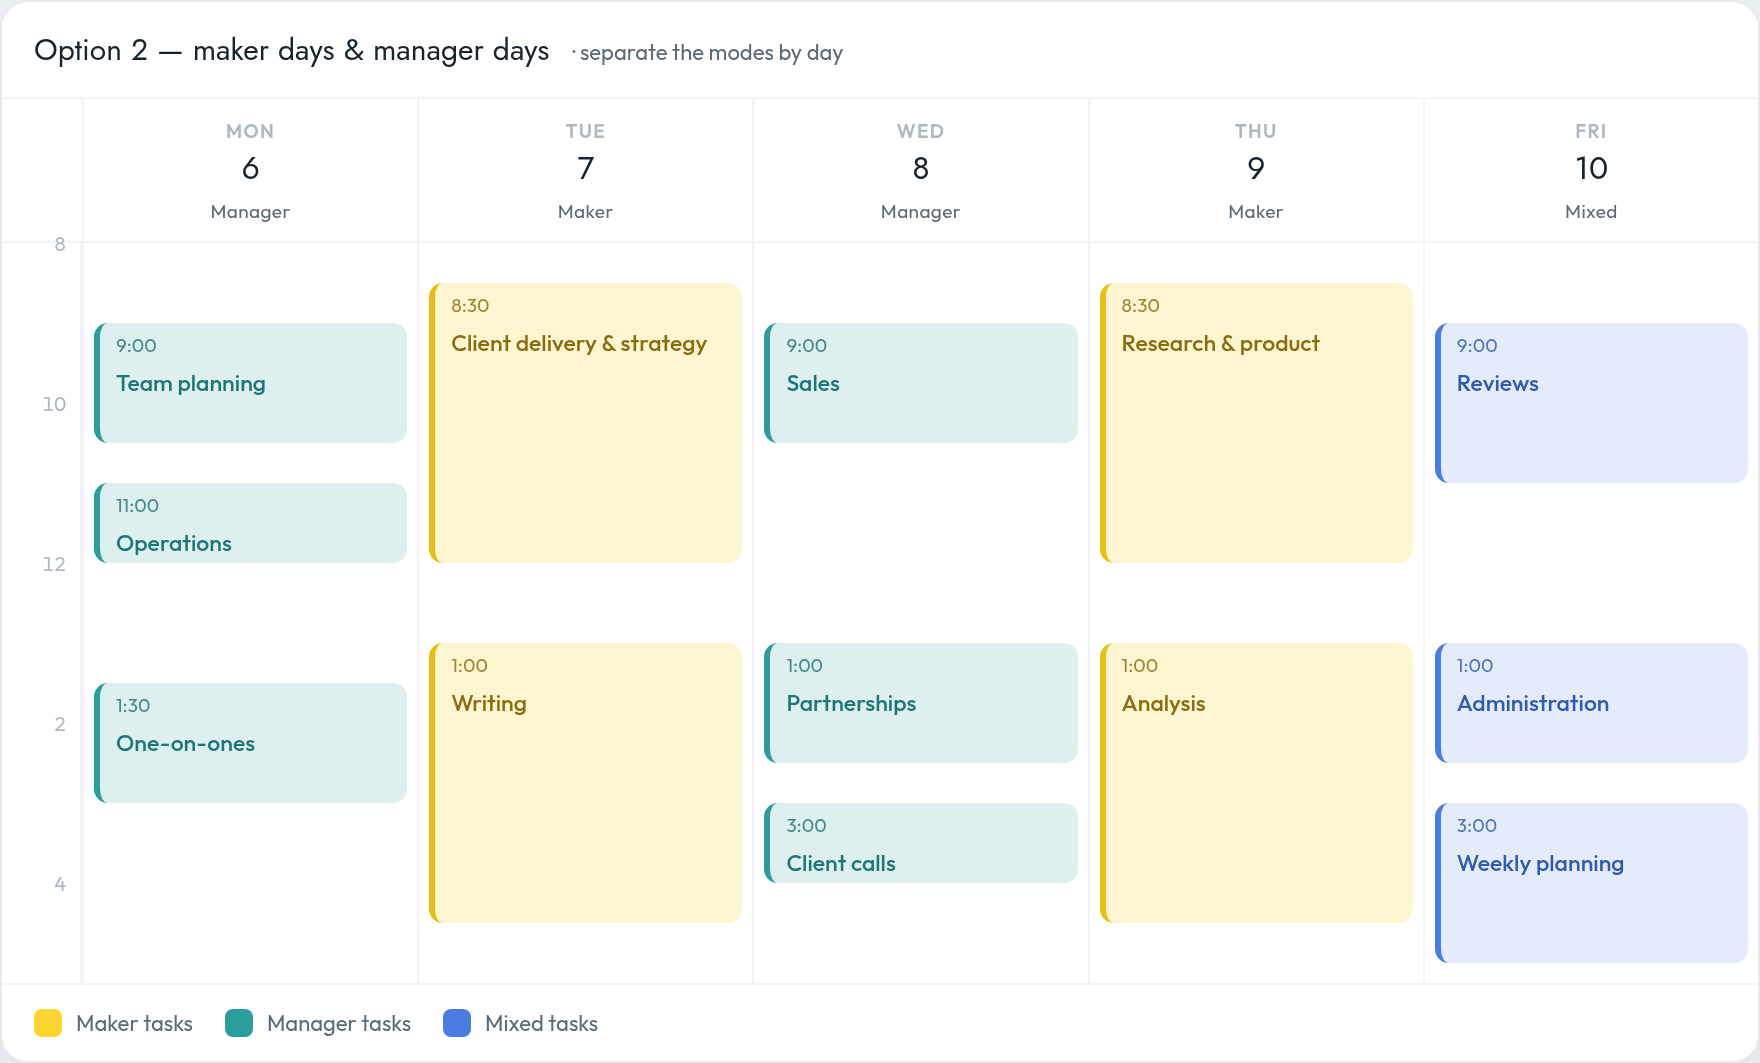Click the Client delivery & strategy block

pyautogui.click(x=585, y=423)
